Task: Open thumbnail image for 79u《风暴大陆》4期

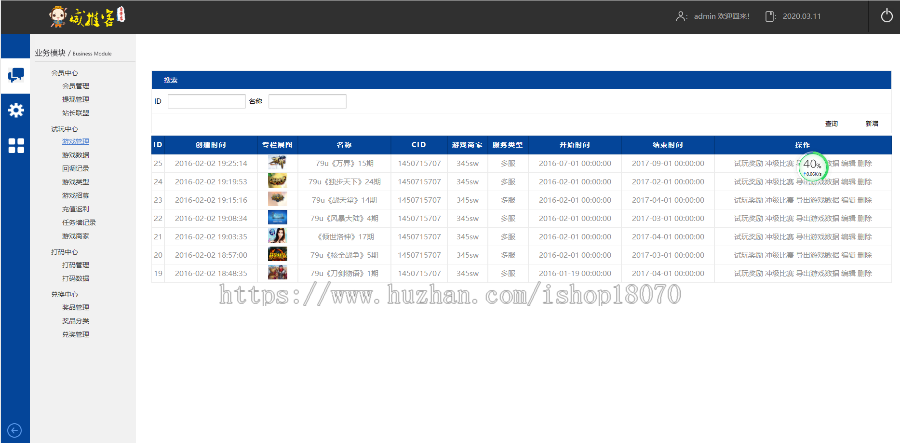Action: click(277, 218)
